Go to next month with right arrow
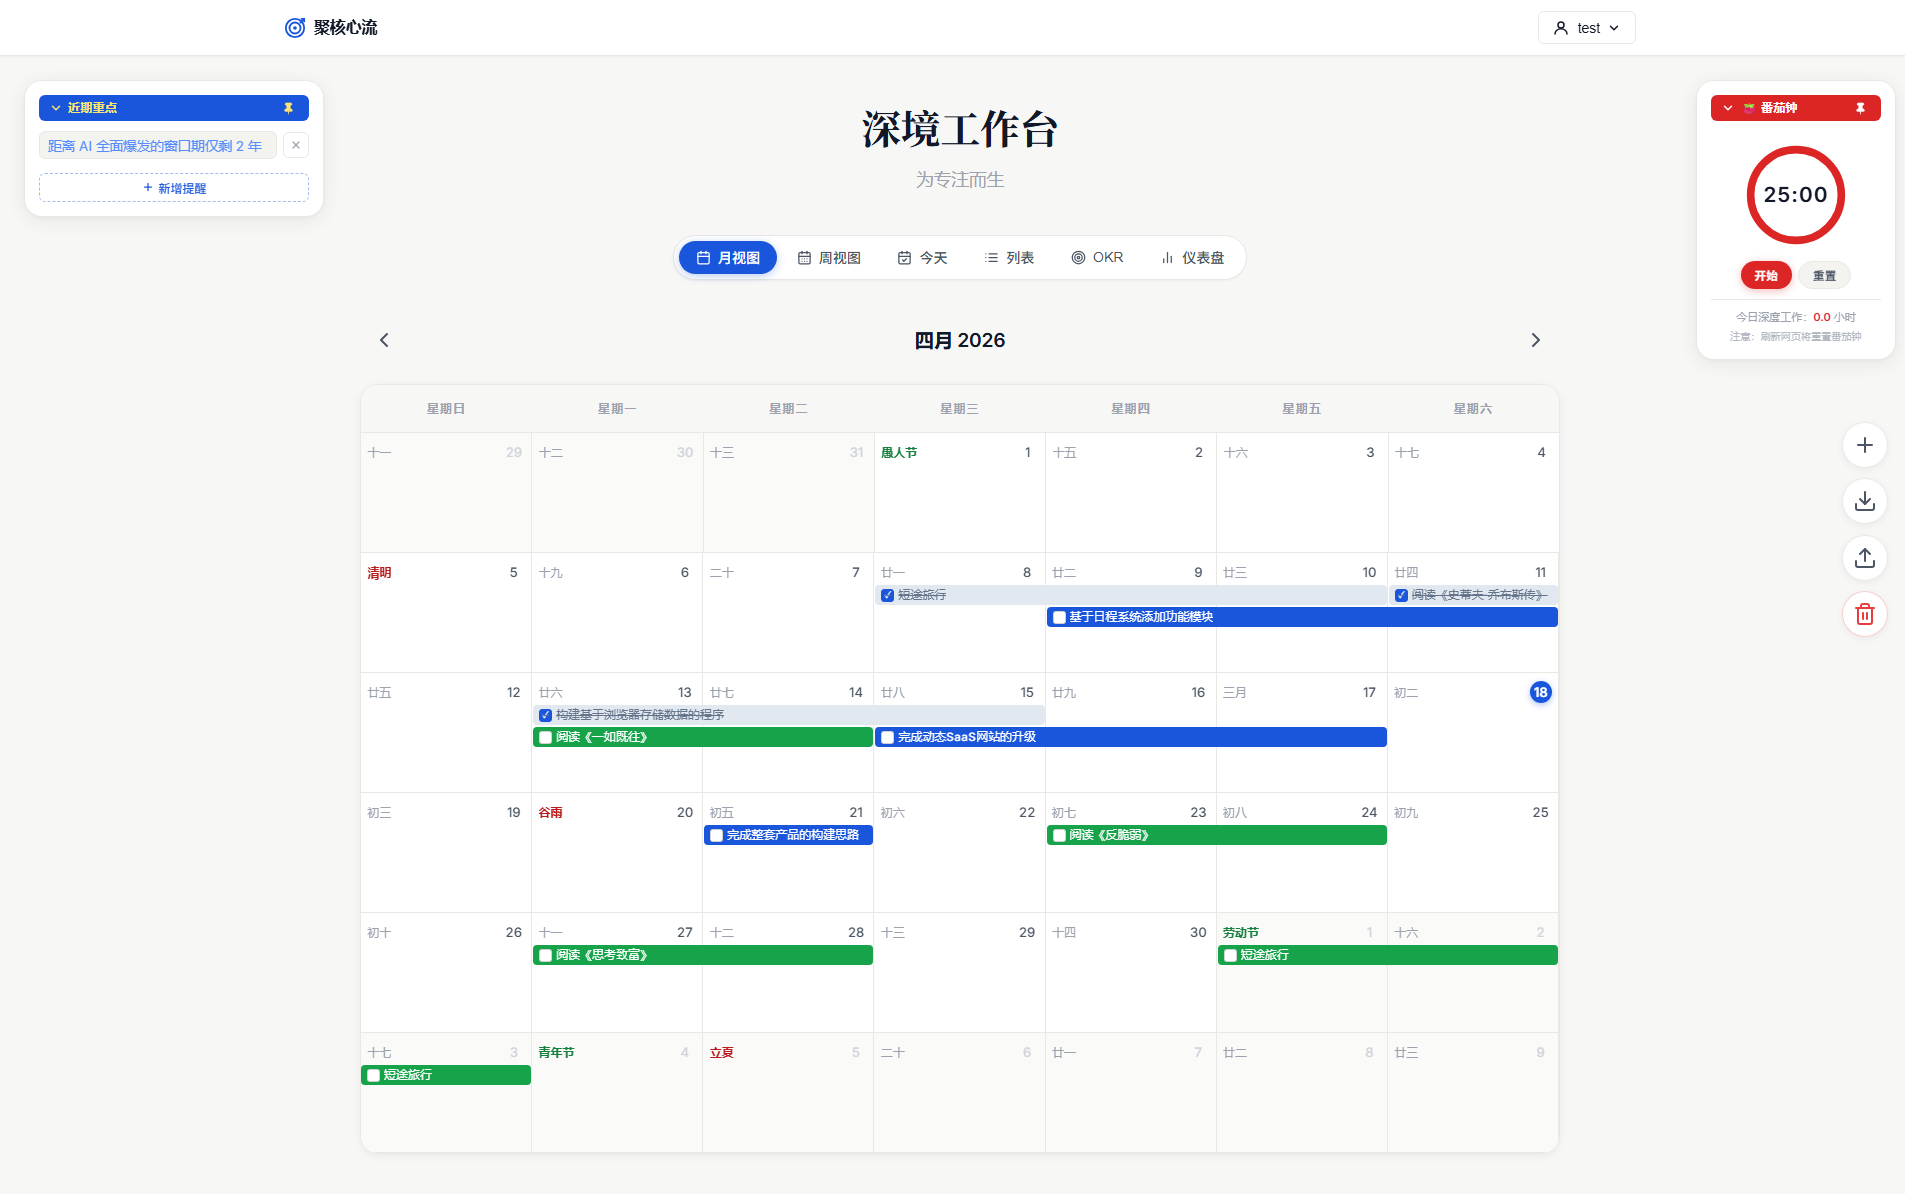1905x1194 pixels. pyautogui.click(x=1535, y=340)
